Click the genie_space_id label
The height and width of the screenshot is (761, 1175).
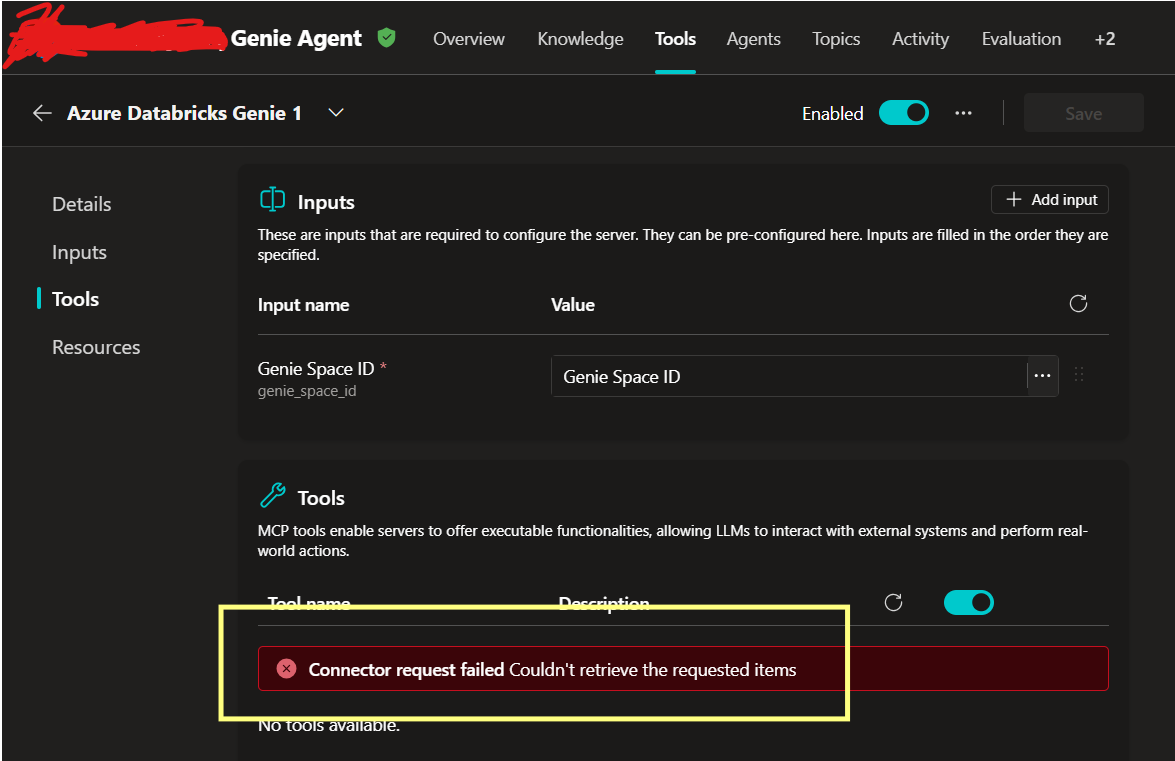pyautogui.click(x=306, y=391)
